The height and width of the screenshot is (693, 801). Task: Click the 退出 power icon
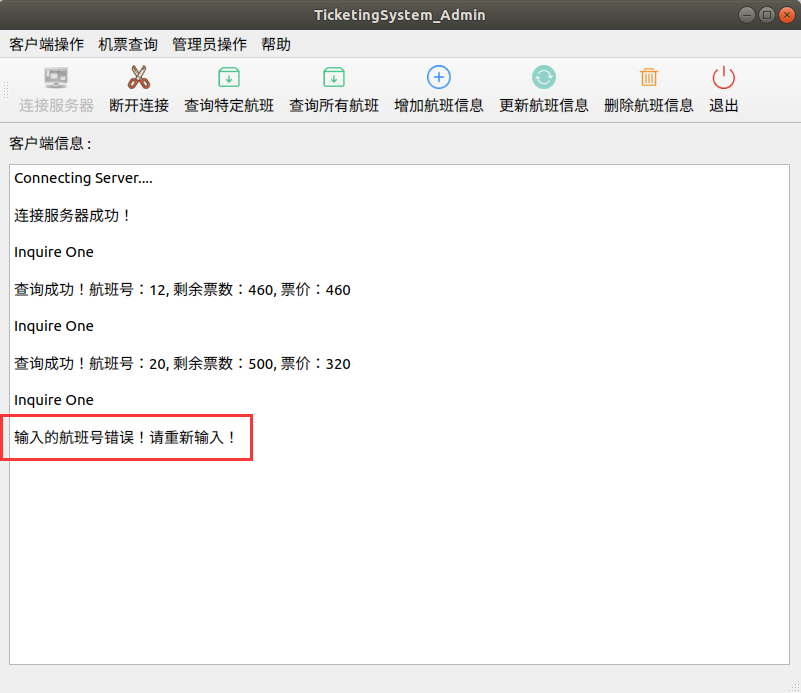coord(723,78)
